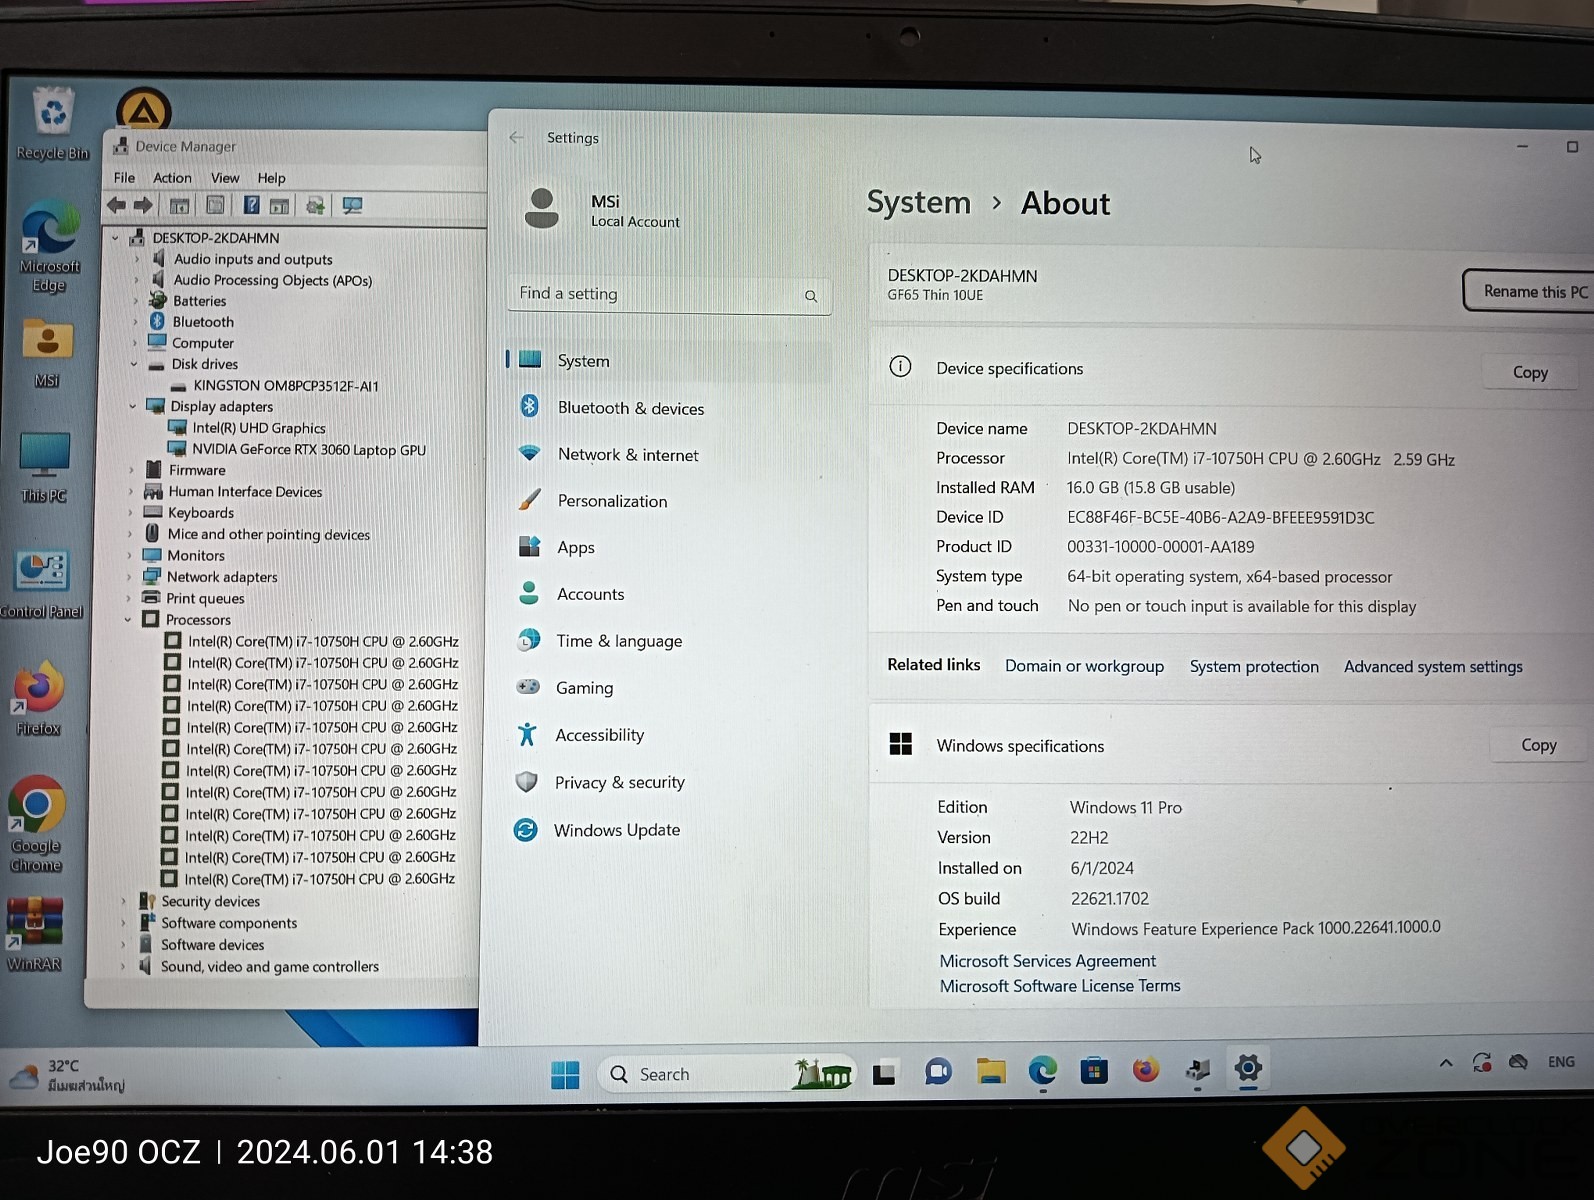This screenshot has width=1594, height=1200.
Task: Click the Update driver toolbar icon
Action: [x=315, y=206]
